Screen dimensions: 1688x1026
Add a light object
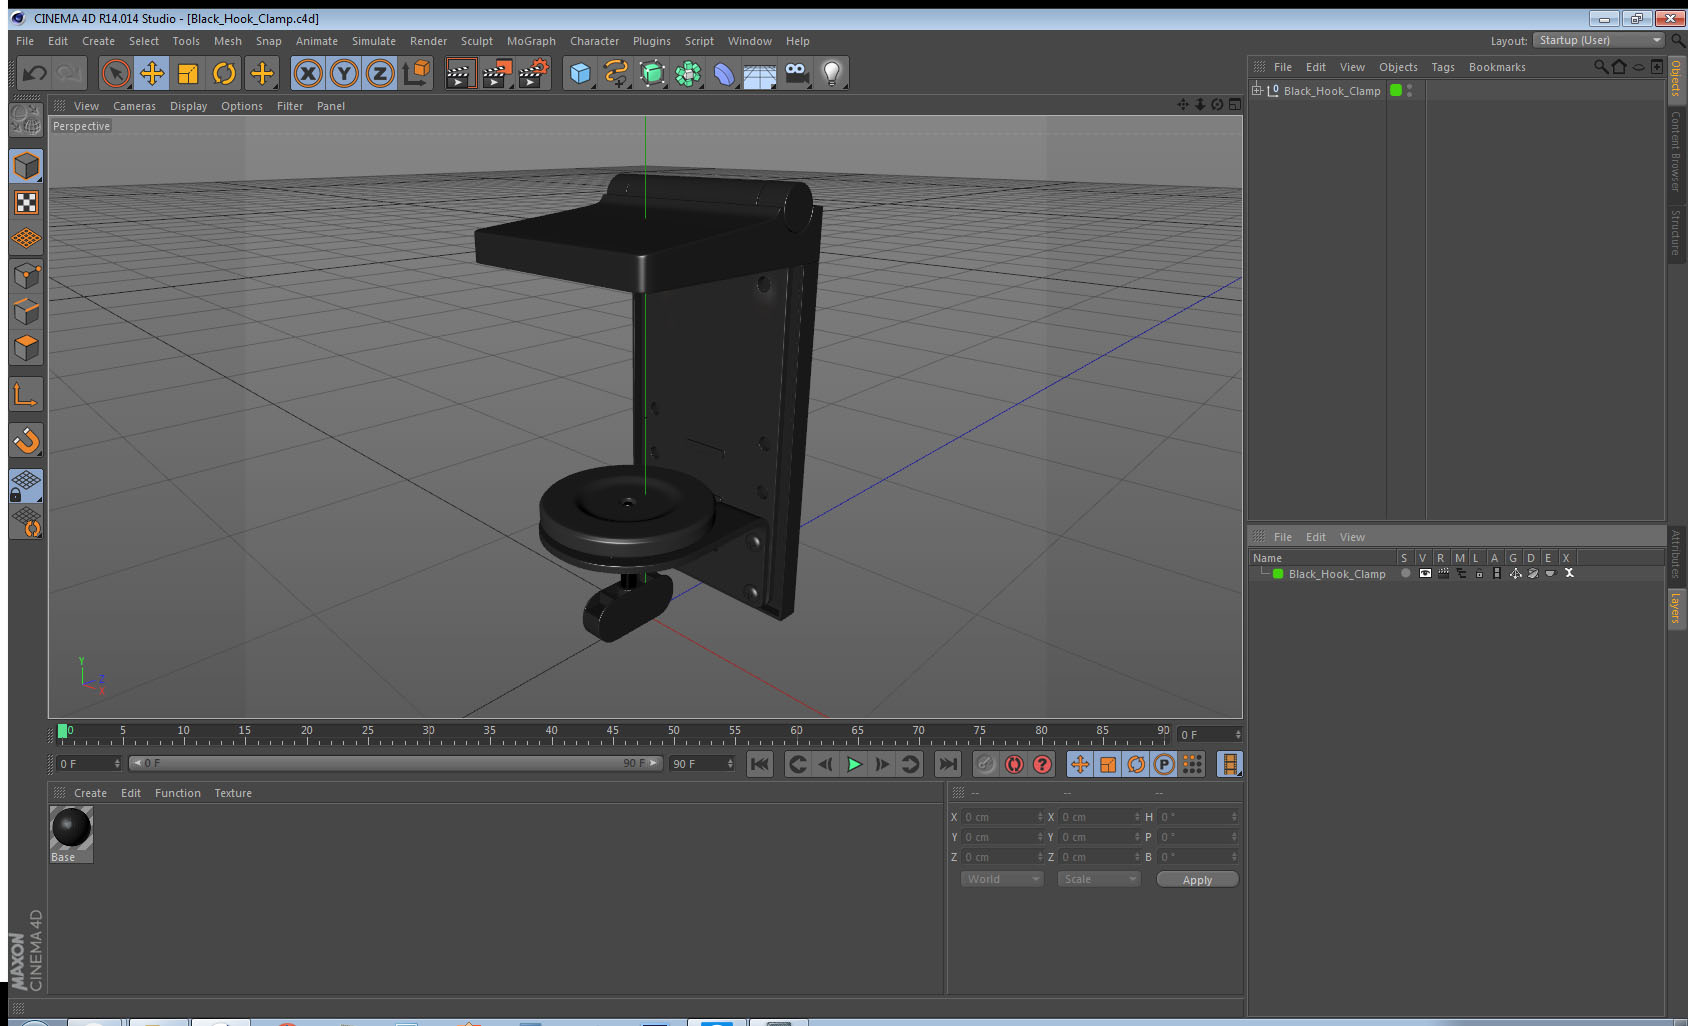[x=832, y=73]
